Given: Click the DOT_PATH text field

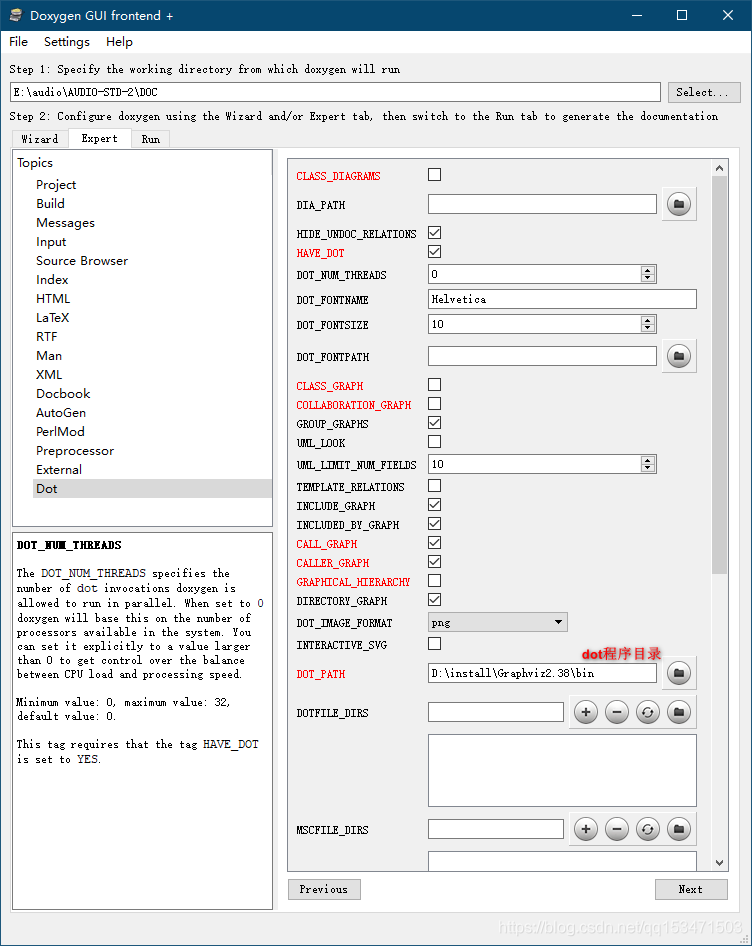Looking at the screenshot, I should pos(542,673).
